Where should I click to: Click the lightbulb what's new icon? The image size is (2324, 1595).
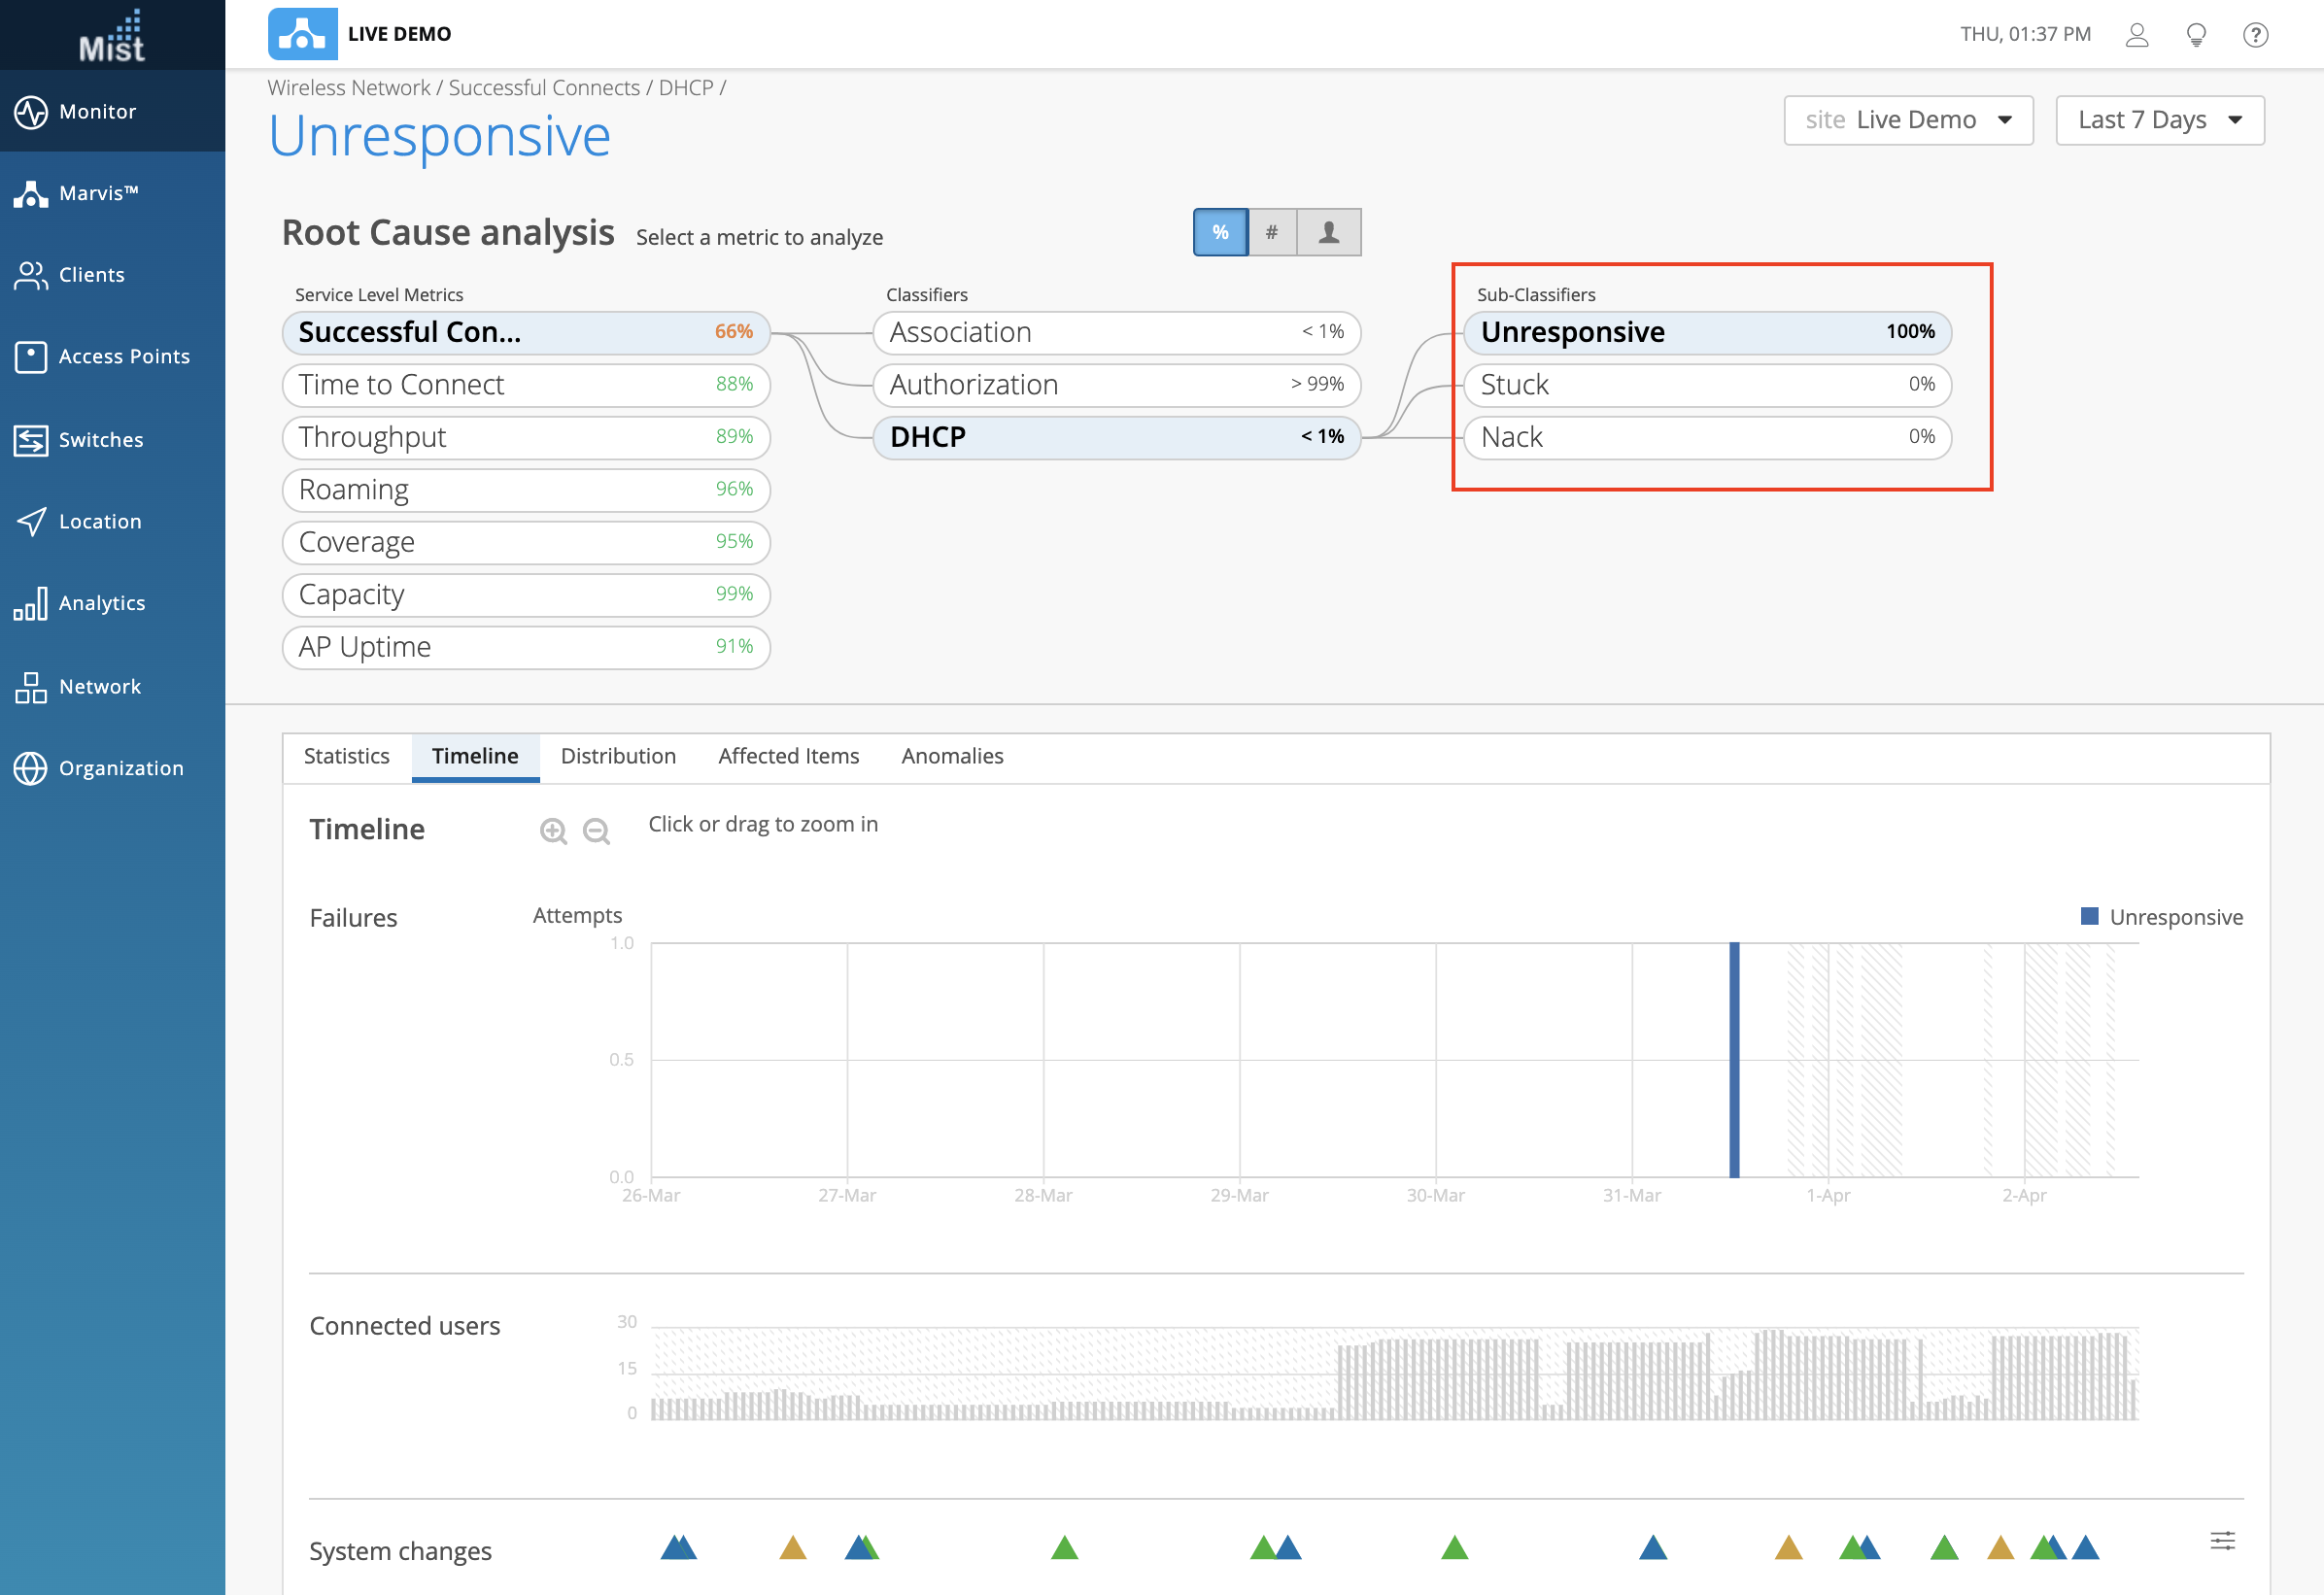click(2196, 35)
